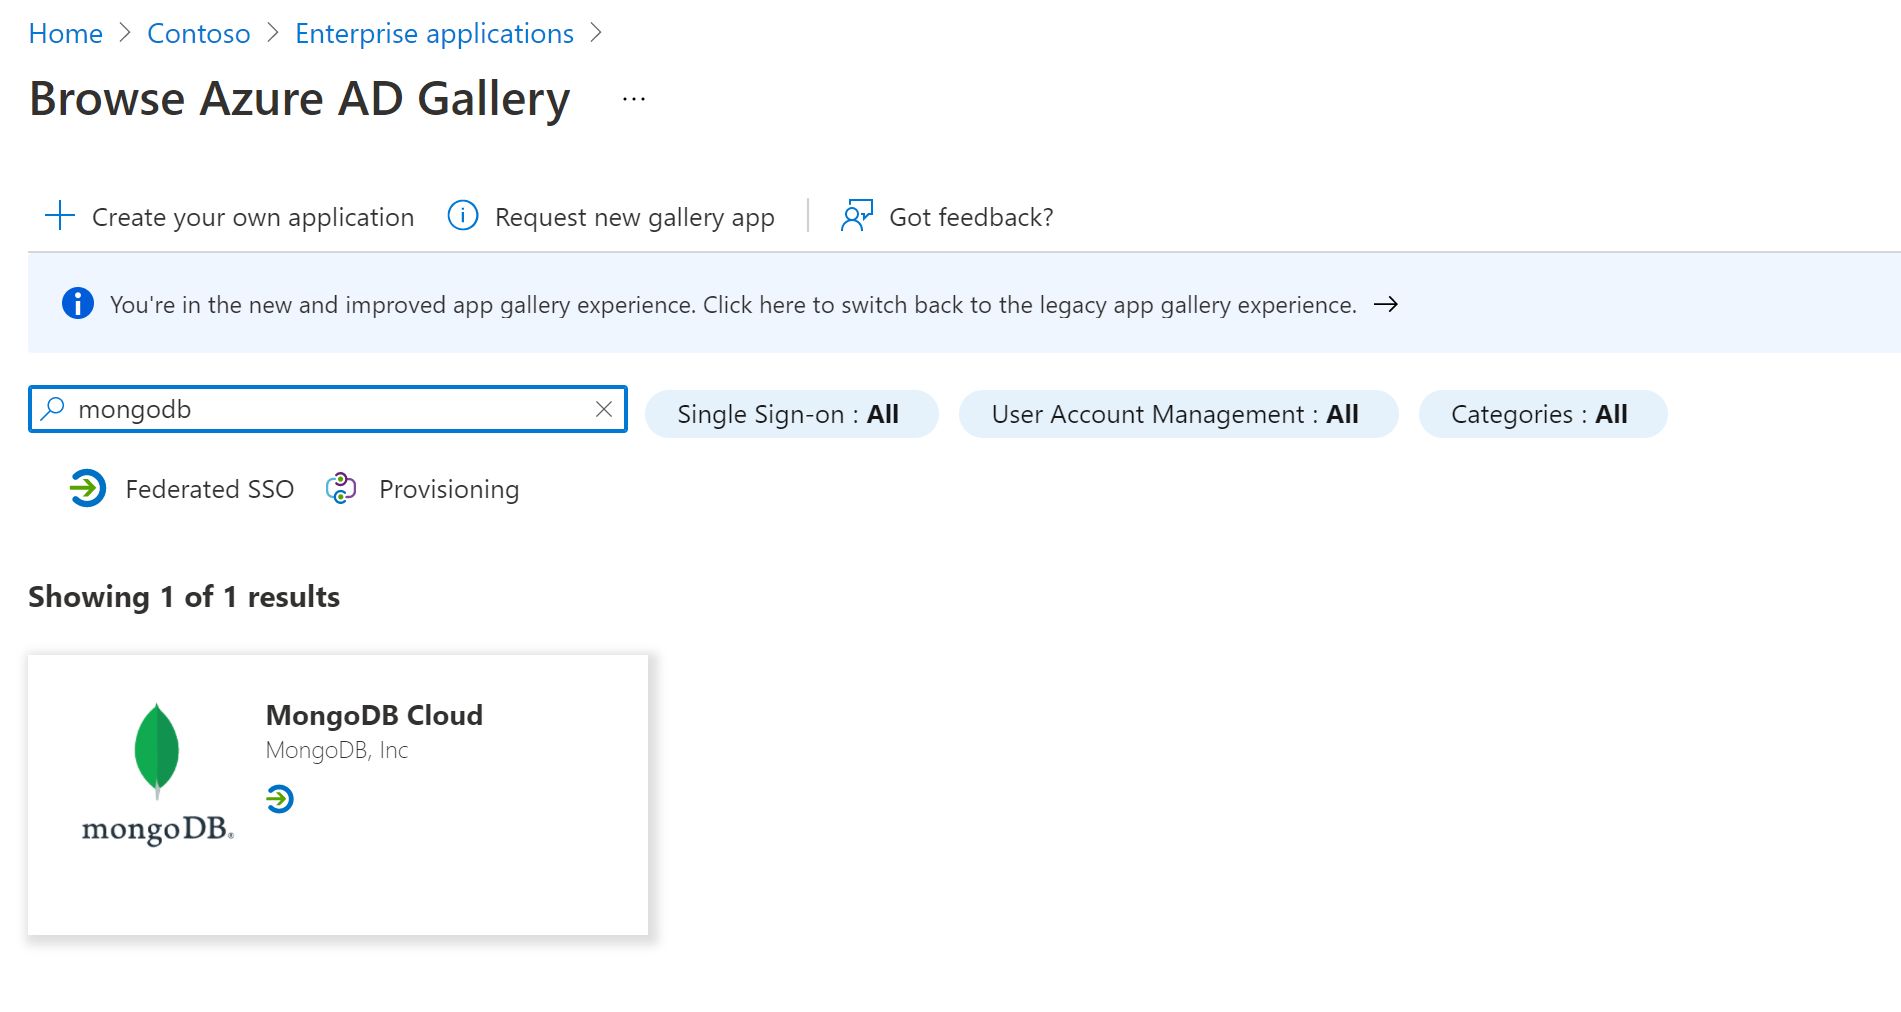Click the Federated SSO legend icon
This screenshot has height=1012, width=1901.
(x=88, y=489)
